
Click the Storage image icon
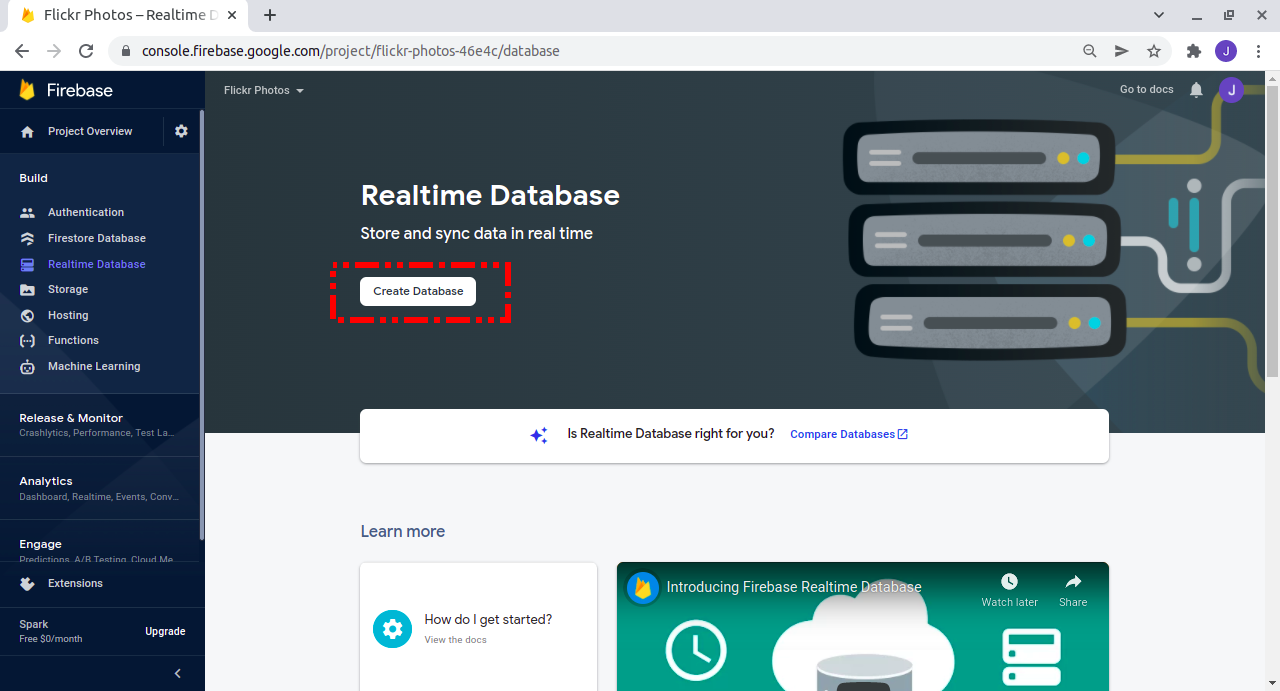pyautogui.click(x=28, y=289)
